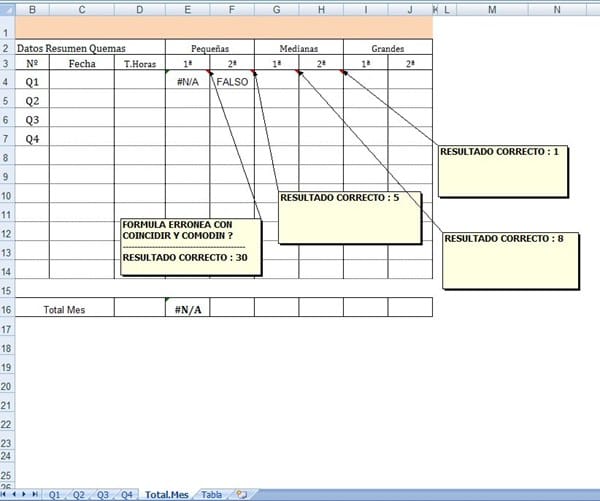Select row 1 header
The image size is (600, 501).
[x=7, y=28]
